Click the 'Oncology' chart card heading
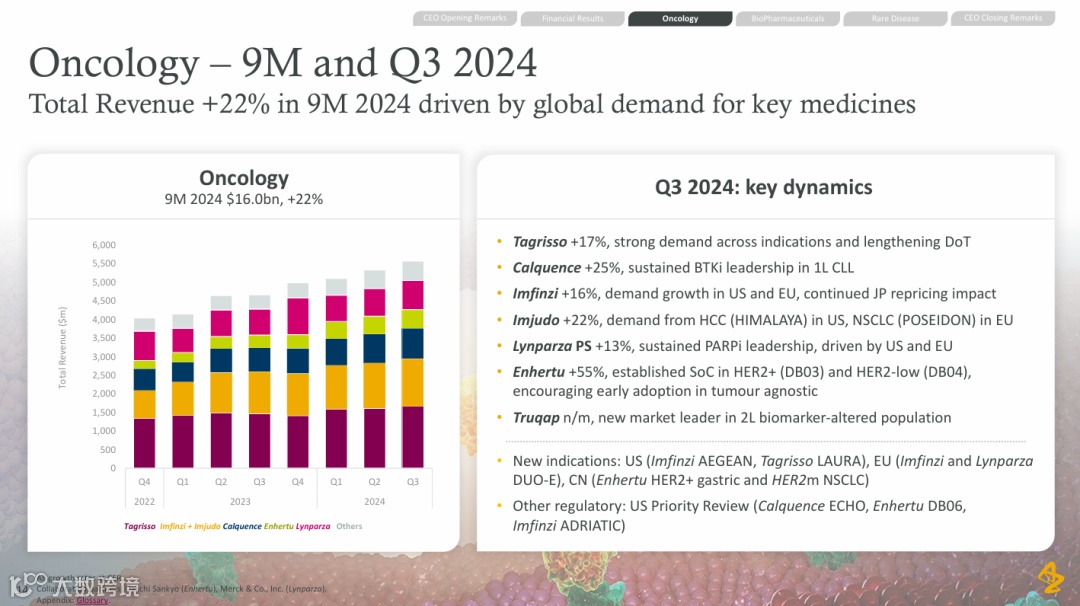1080x606 pixels. tap(244, 178)
